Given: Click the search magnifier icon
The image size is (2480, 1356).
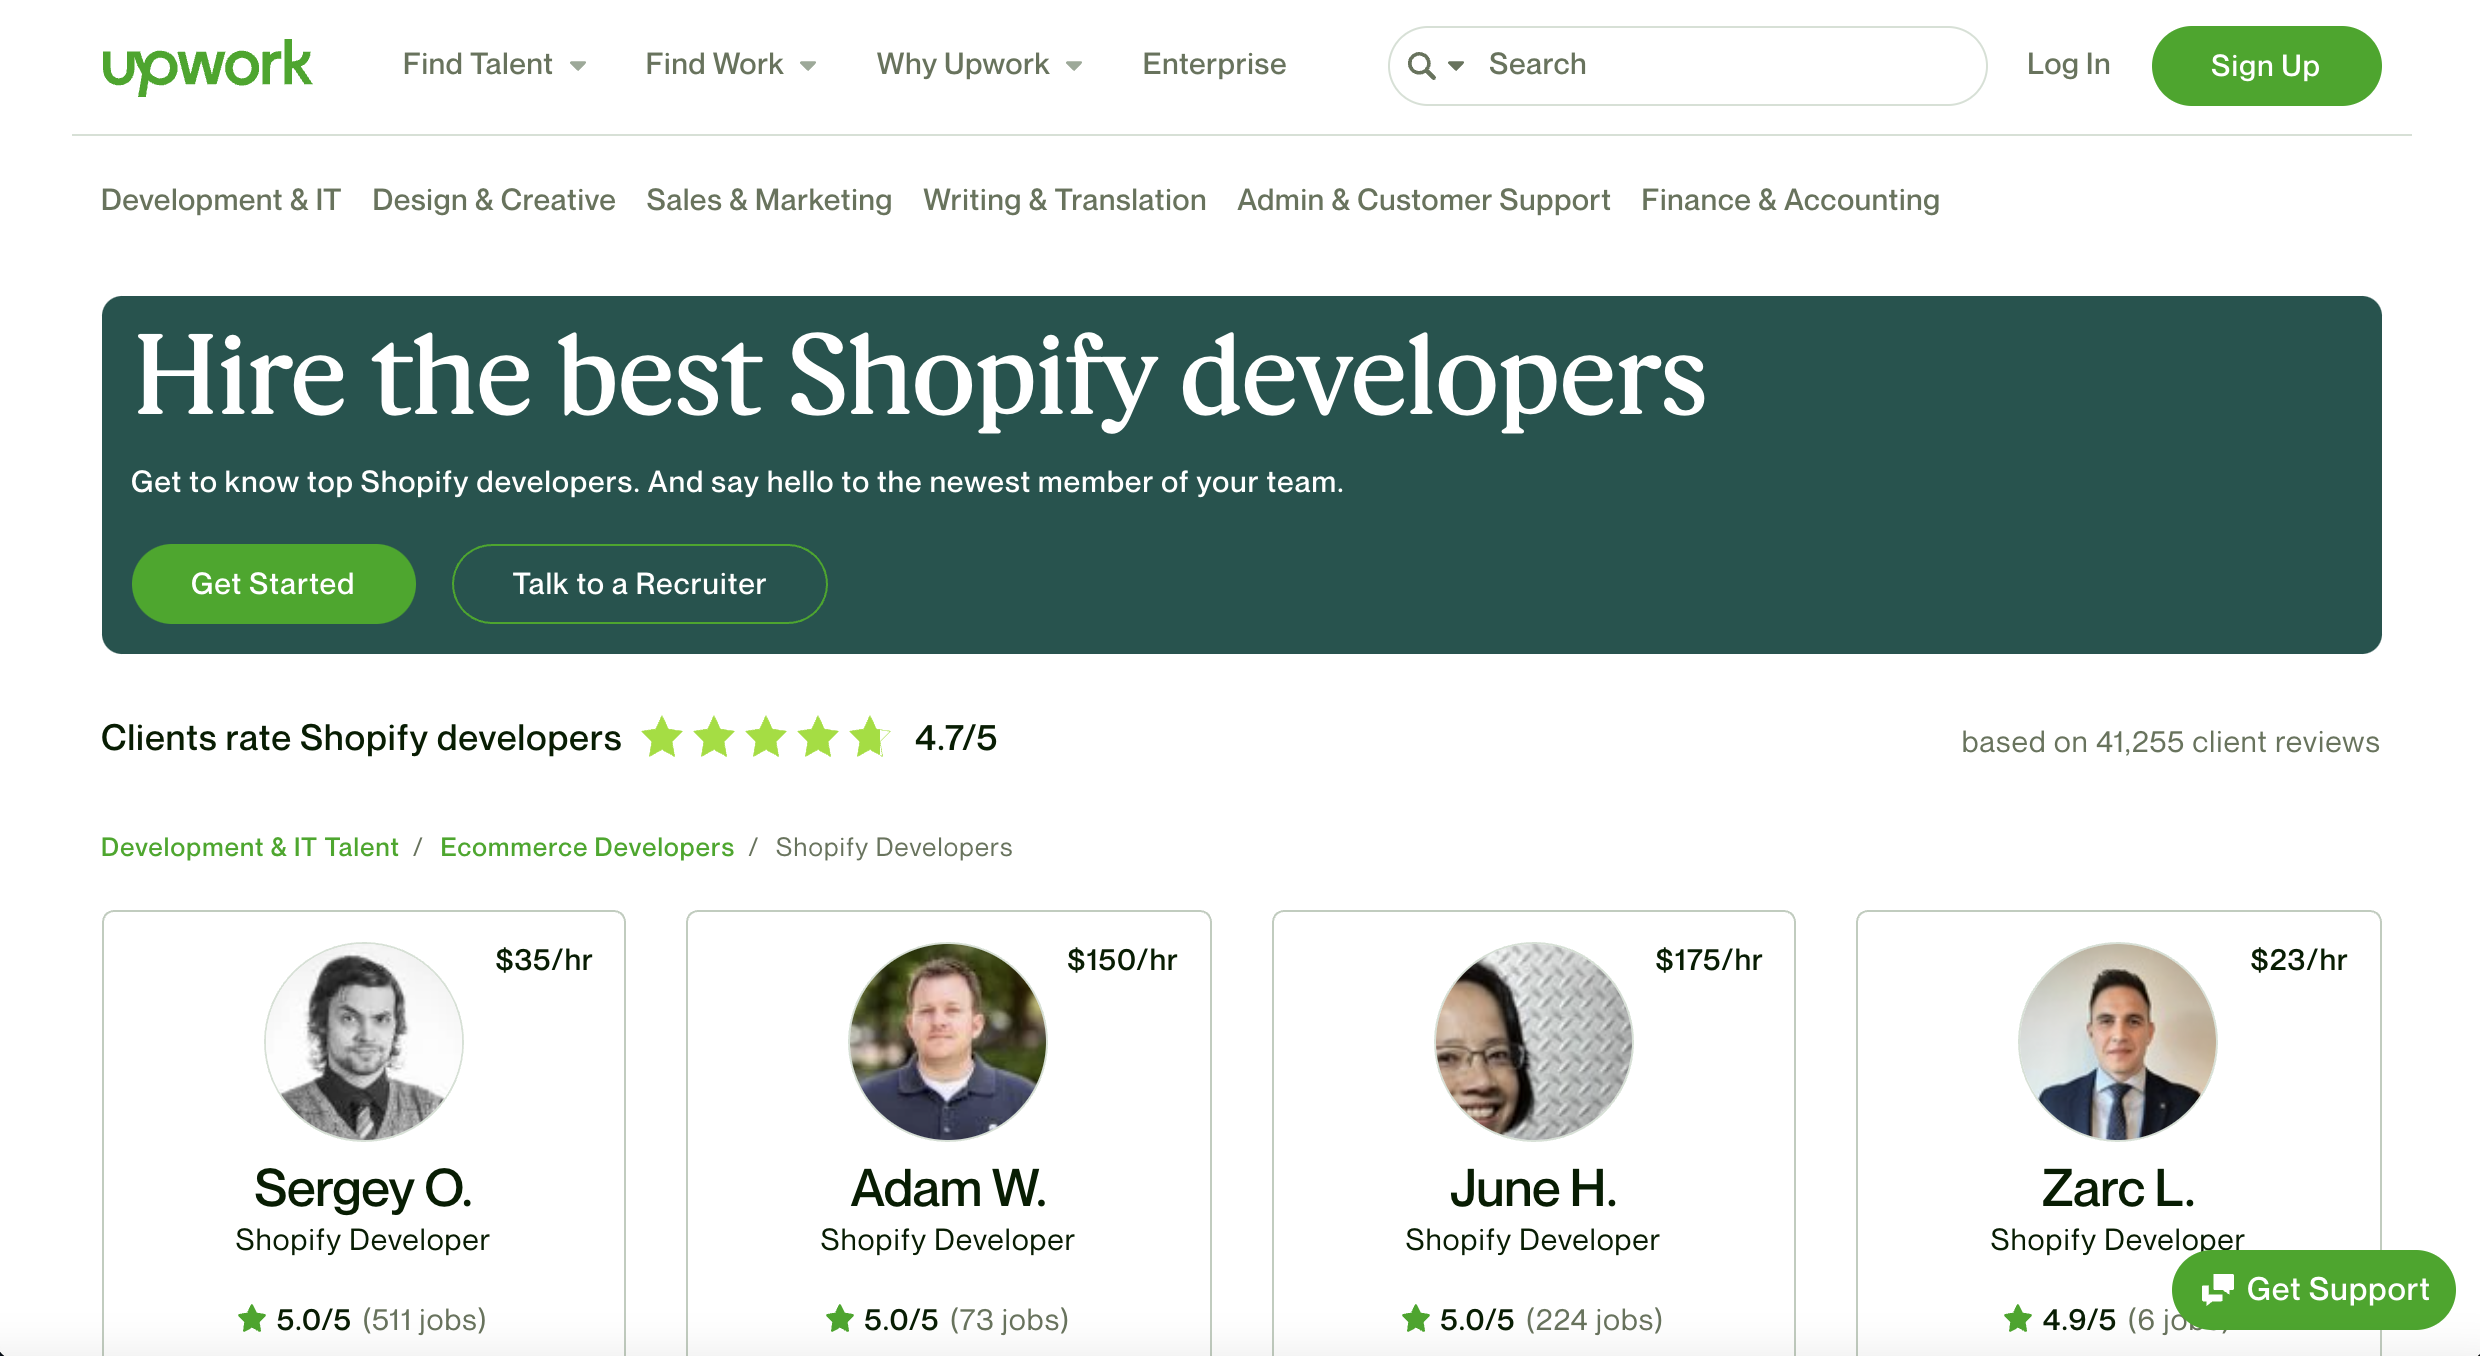Looking at the screenshot, I should click(x=1420, y=66).
